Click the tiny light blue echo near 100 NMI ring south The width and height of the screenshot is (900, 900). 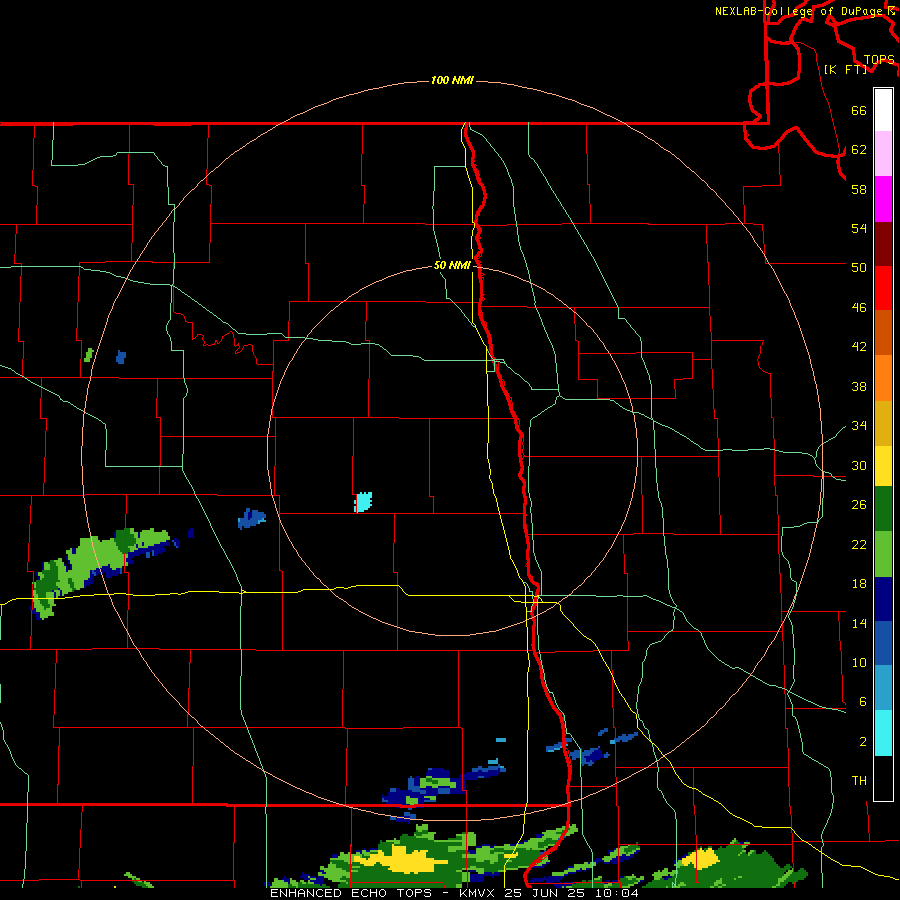click(501, 739)
